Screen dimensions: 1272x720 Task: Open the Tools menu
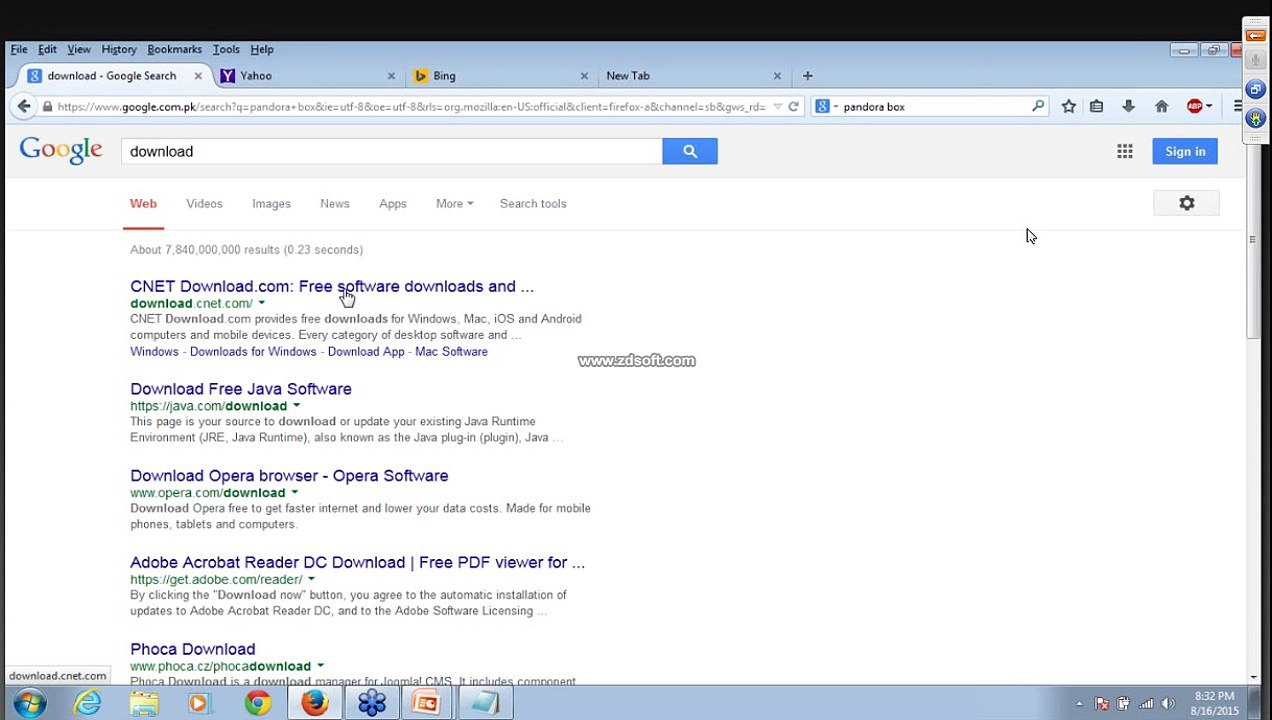click(226, 49)
